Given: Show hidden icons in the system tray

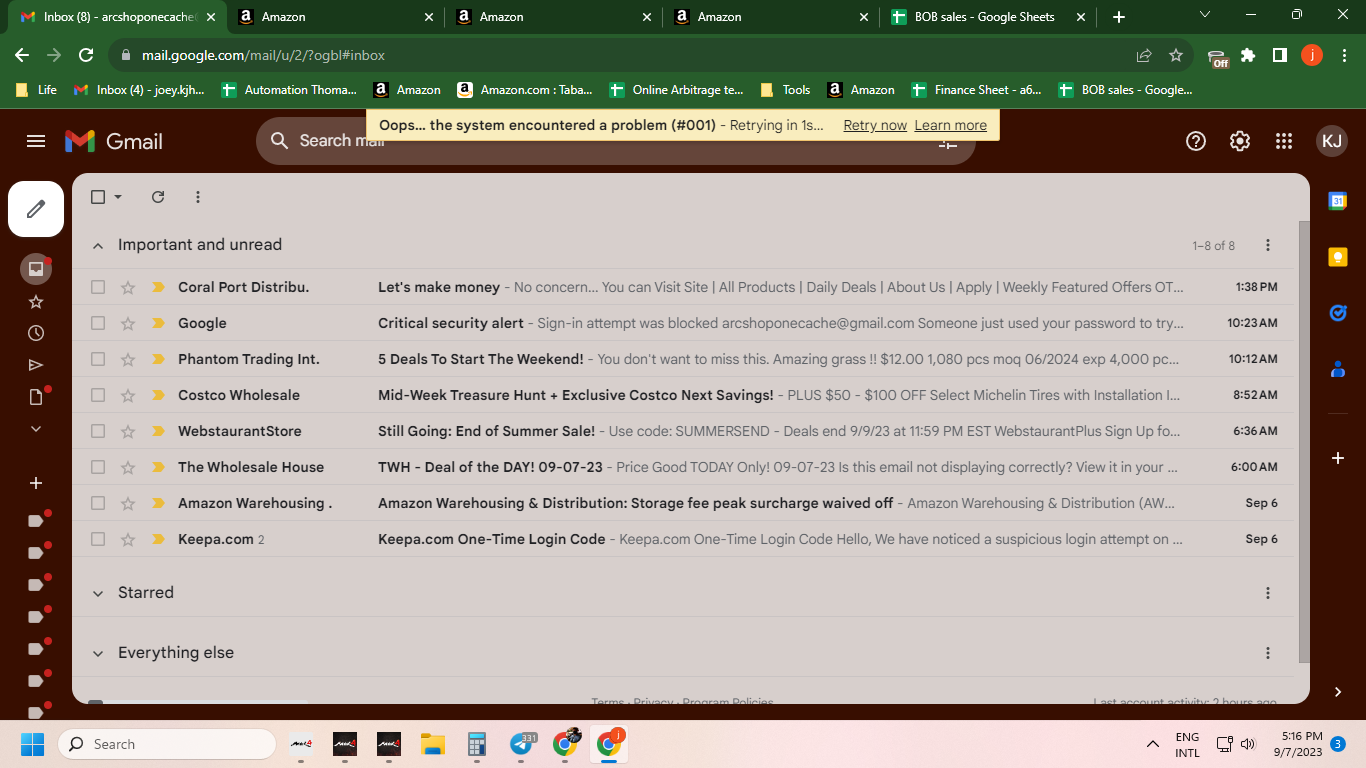Looking at the screenshot, I should tap(1153, 744).
